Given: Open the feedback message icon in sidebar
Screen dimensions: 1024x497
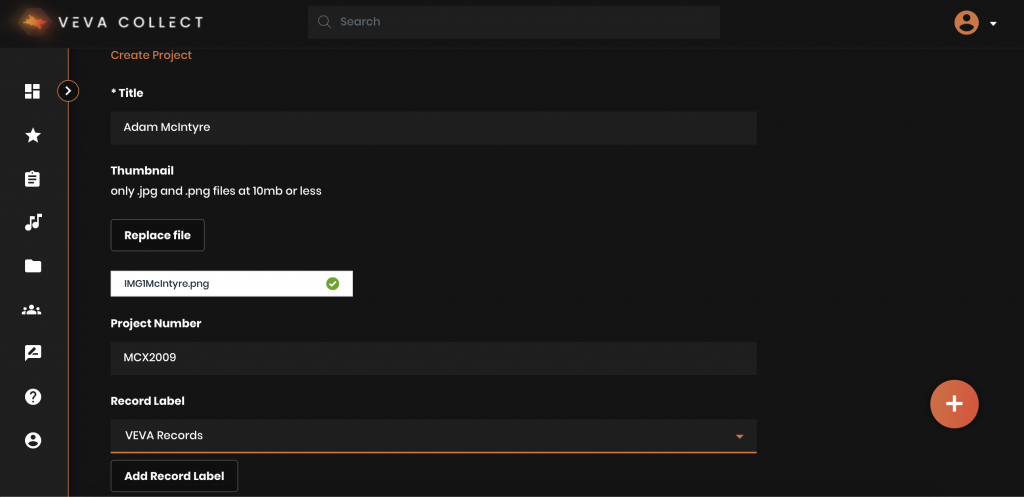Looking at the screenshot, I should click(33, 353).
